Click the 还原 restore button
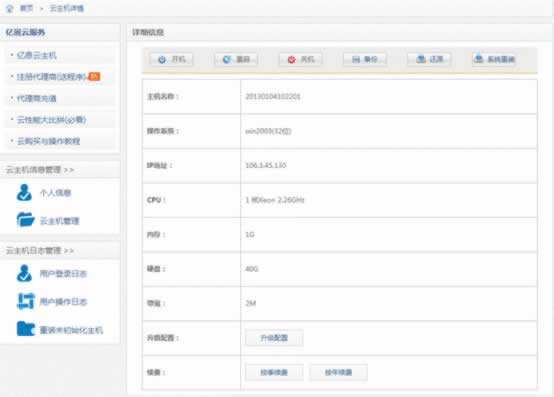The width and height of the screenshot is (554, 397). pos(429,59)
